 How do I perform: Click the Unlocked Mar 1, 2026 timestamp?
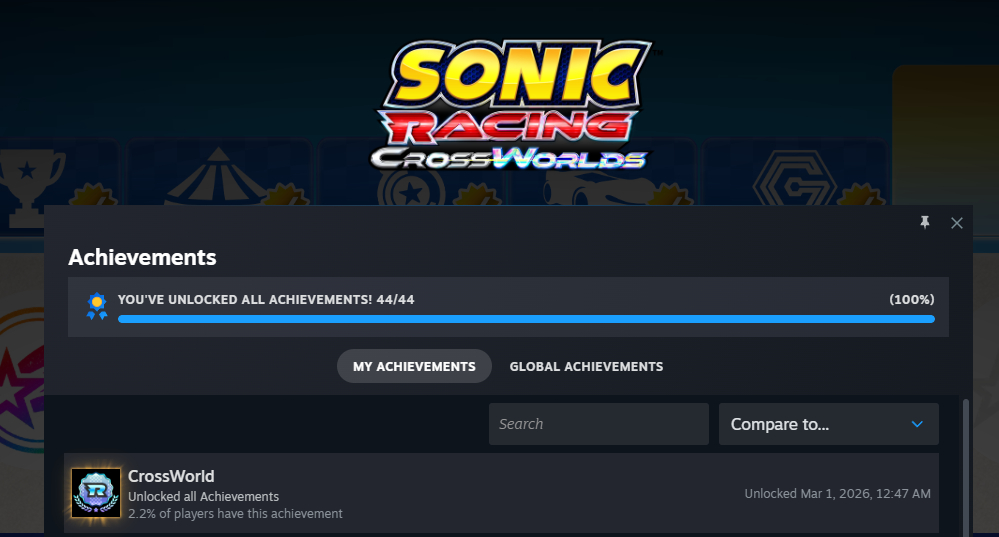click(837, 494)
